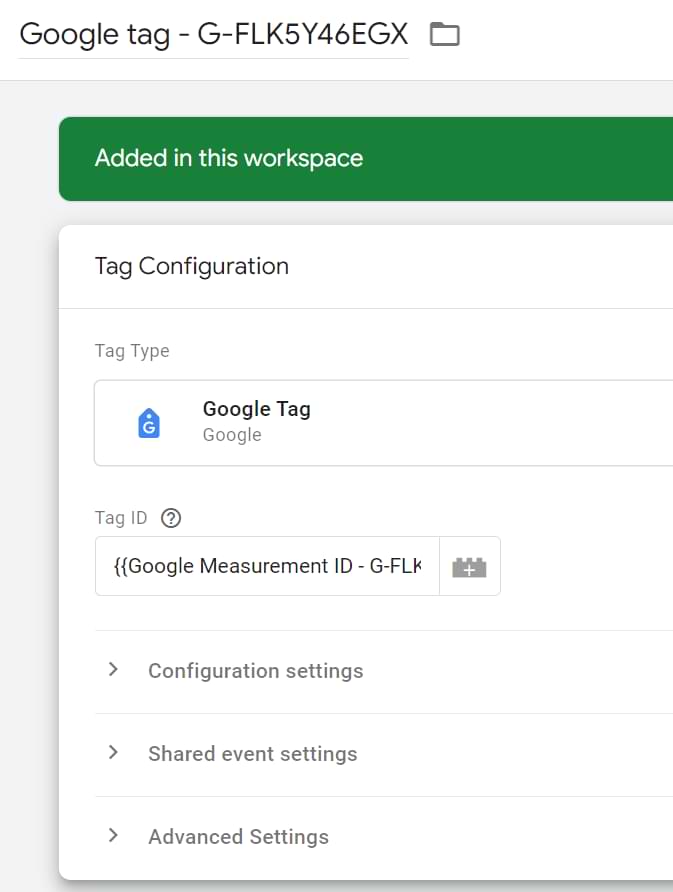This screenshot has width=673, height=892.
Task: Open the Tag ID help question mark
Action: (x=171, y=518)
